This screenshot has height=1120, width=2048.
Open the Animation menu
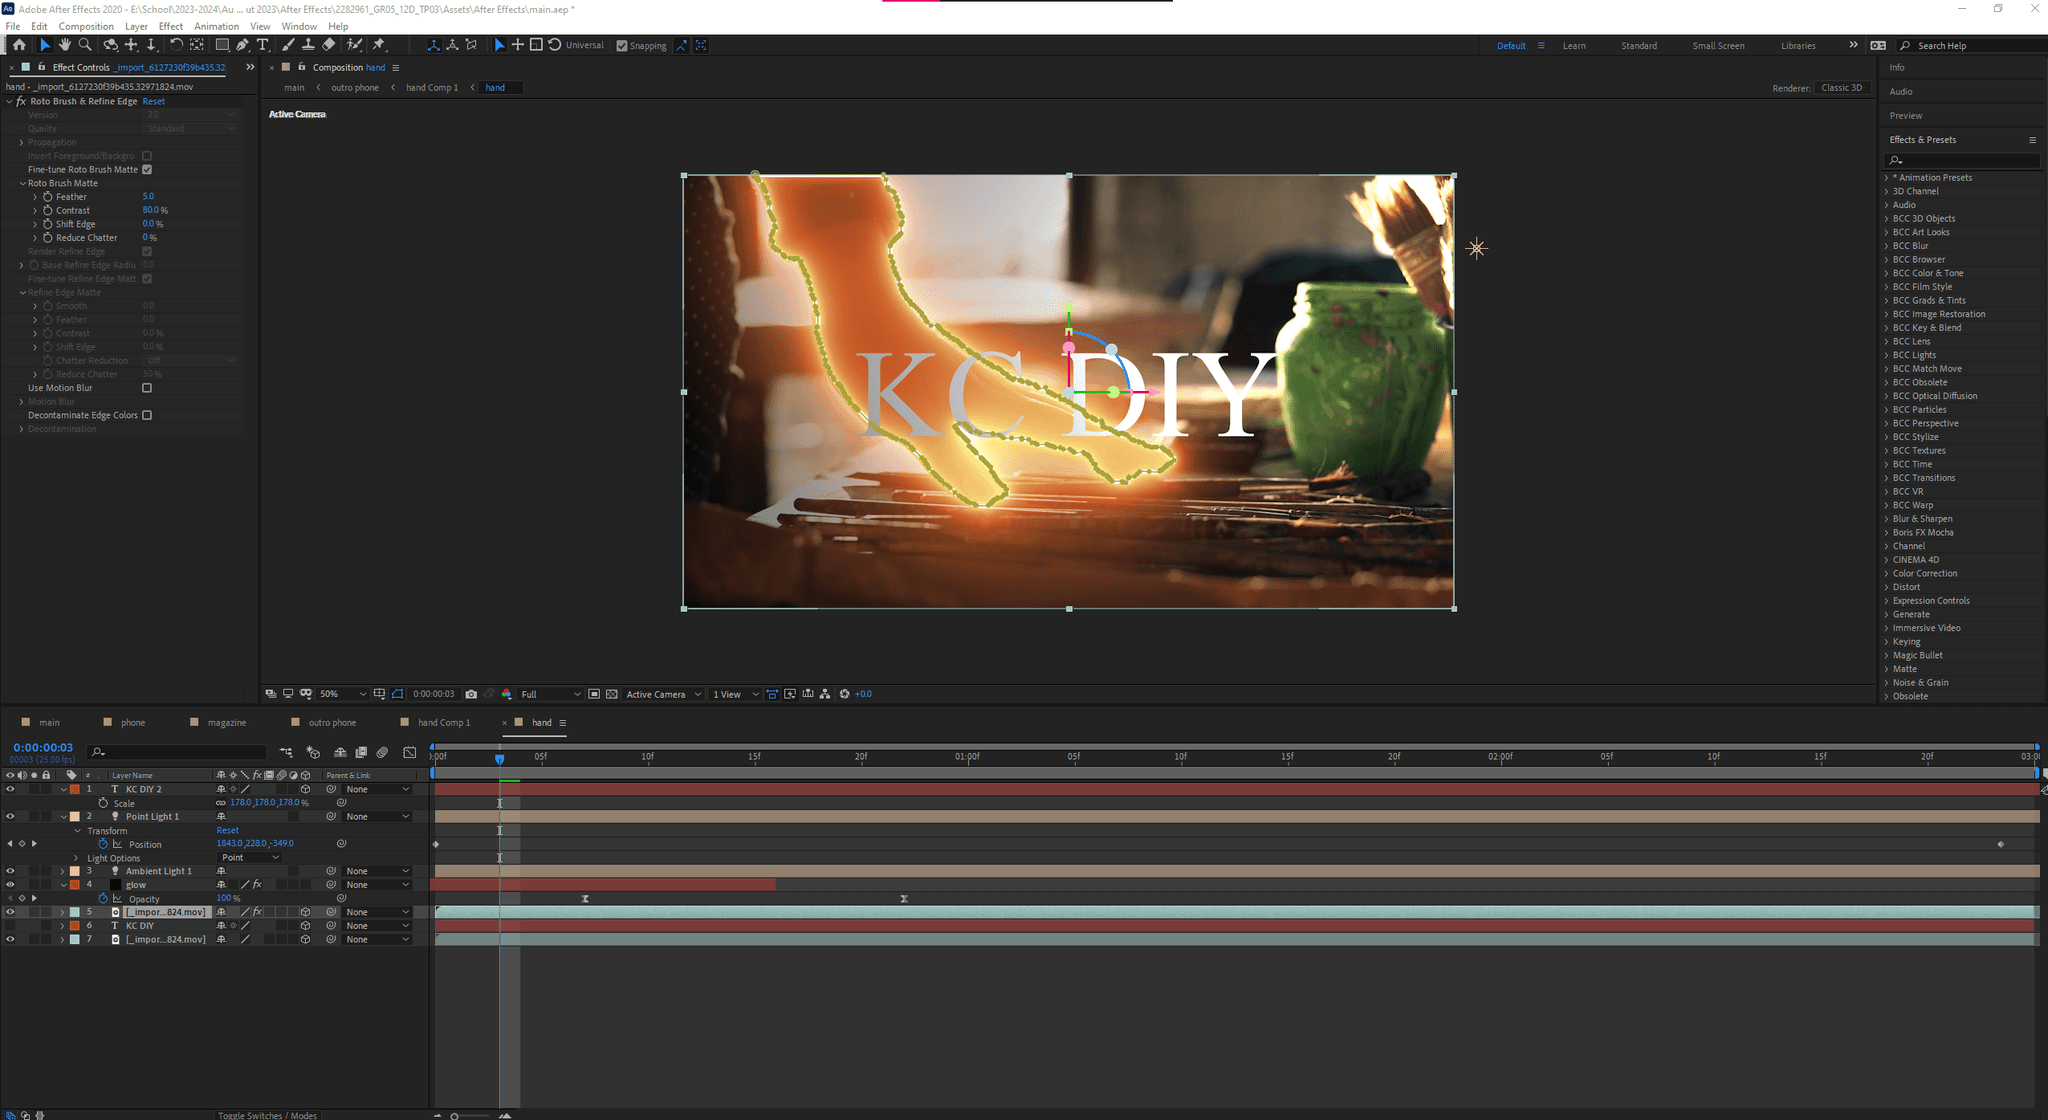point(216,26)
